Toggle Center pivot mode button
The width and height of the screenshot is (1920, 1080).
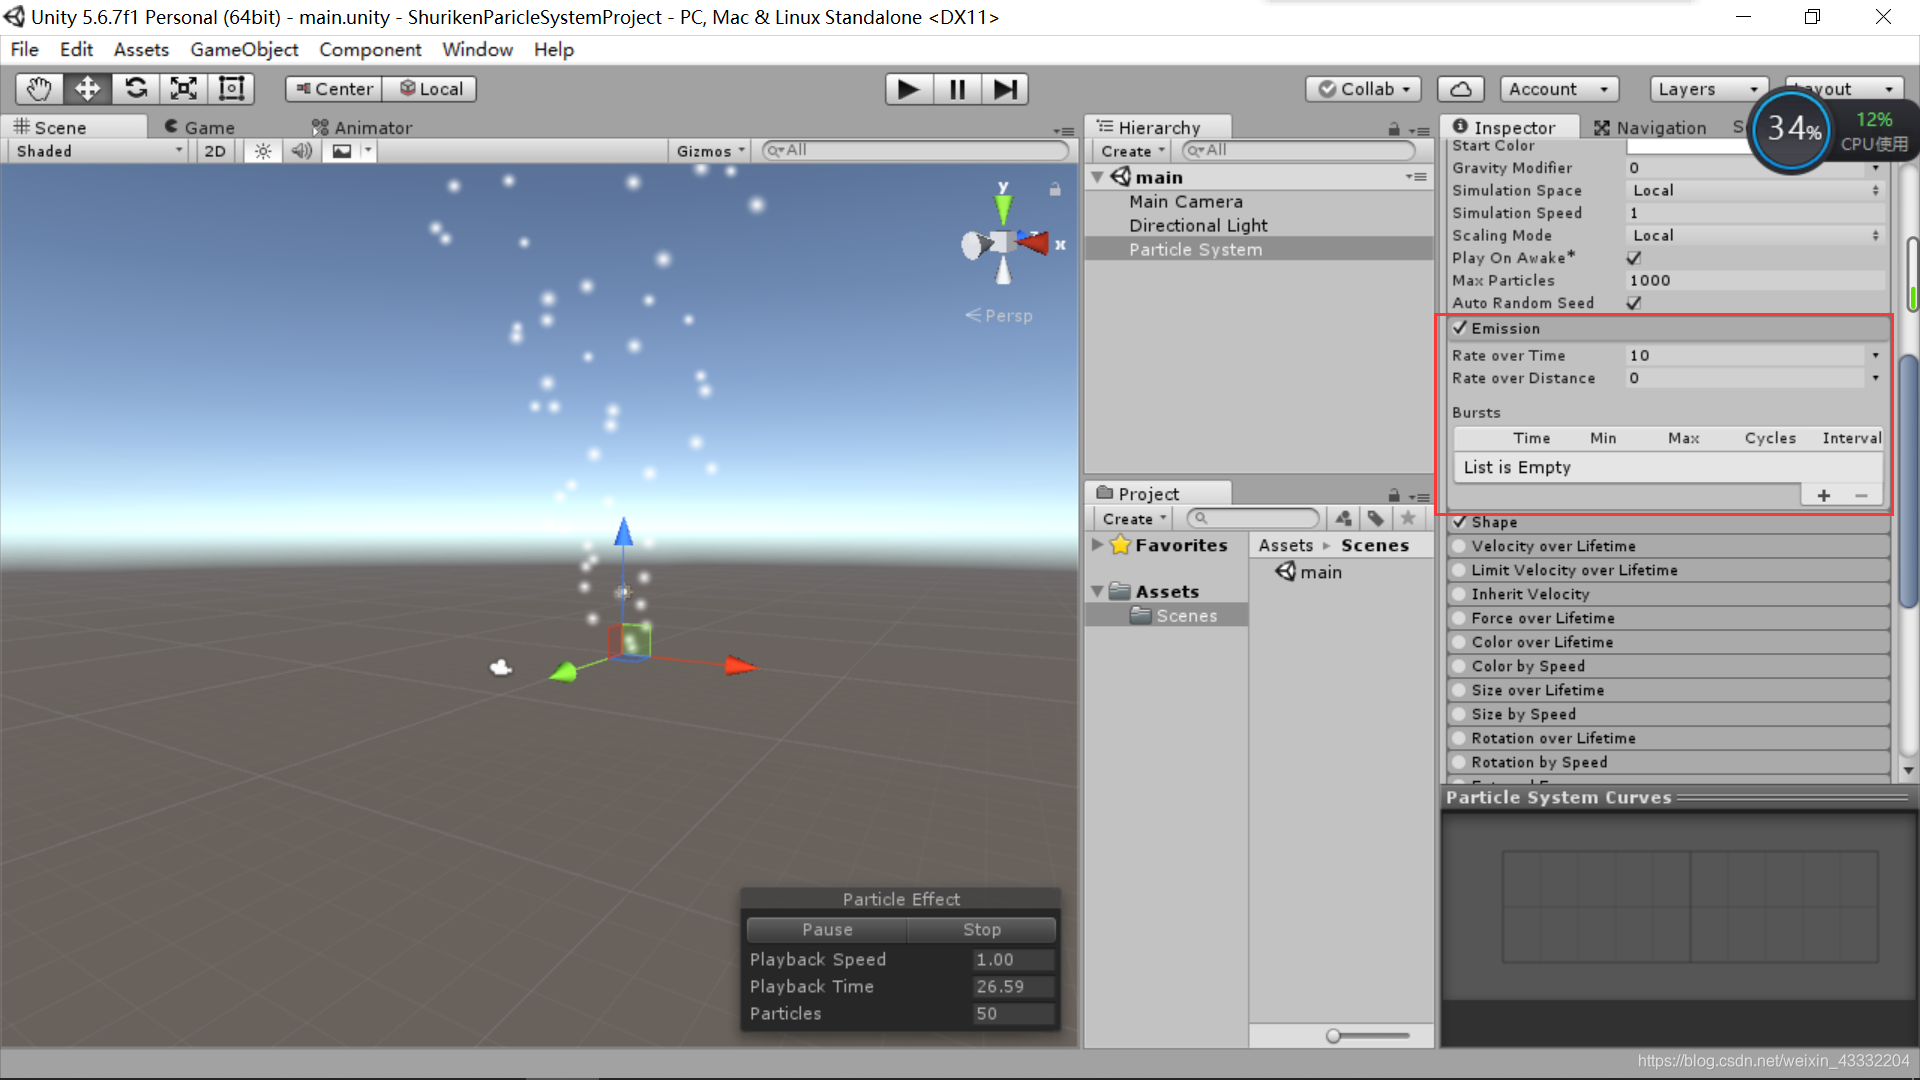click(334, 89)
